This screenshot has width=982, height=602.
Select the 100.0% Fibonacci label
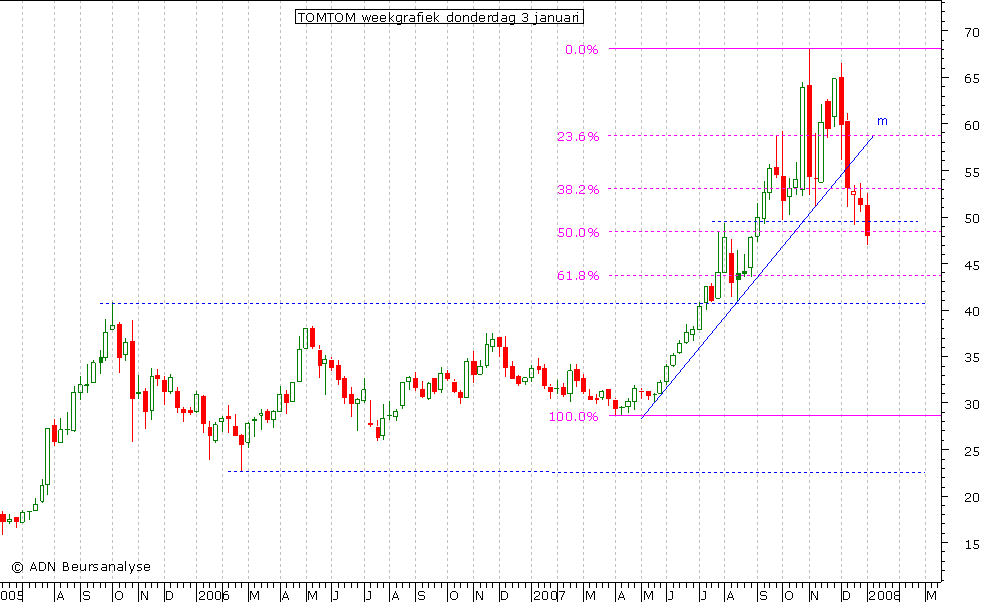click(x=574, y=417)
